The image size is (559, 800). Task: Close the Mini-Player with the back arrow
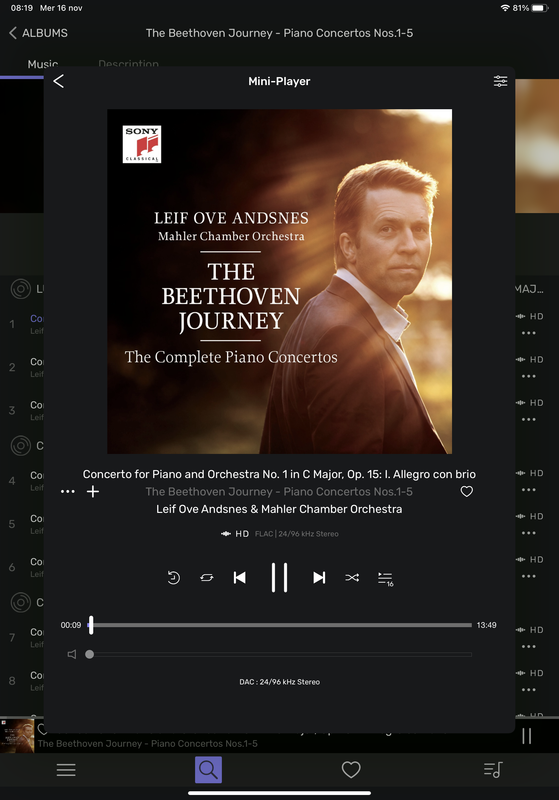pos(59,81)
